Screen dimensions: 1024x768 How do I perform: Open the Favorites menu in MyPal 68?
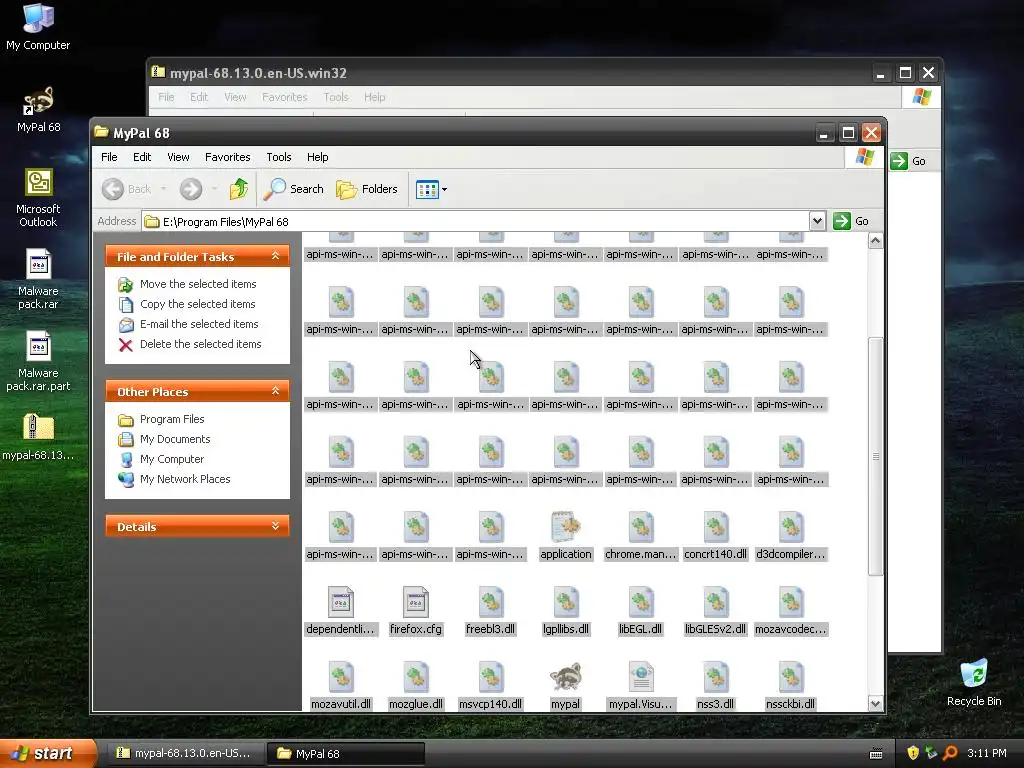227,157
